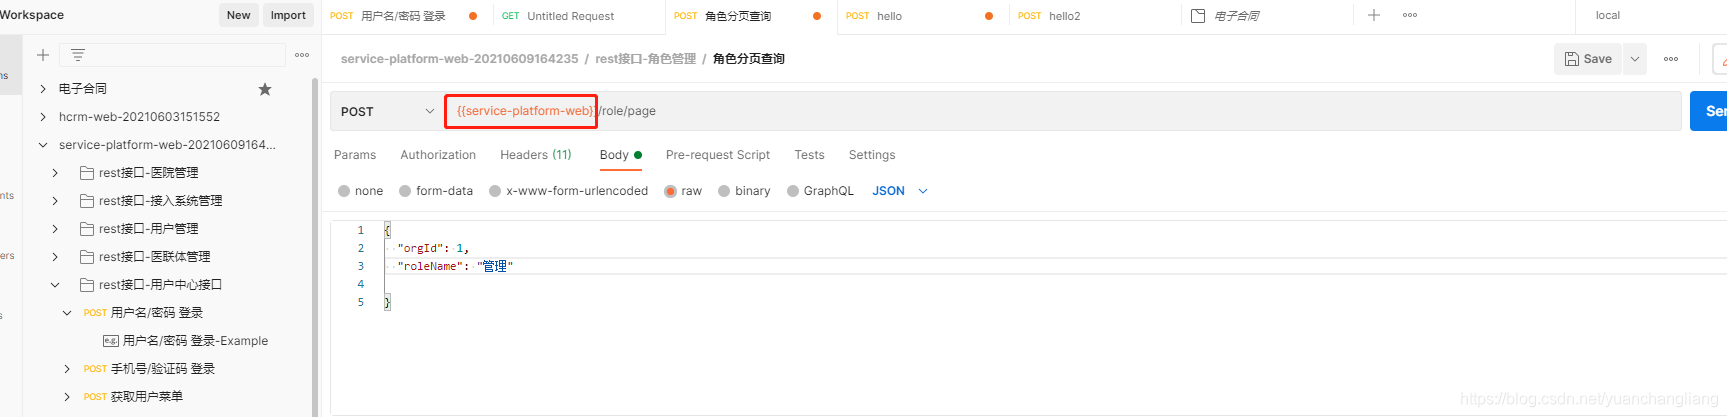The width and height of the screenshot is (1727, 417).
Task: Open the tab bar ellipsis options
Action: coord(1410,15)
